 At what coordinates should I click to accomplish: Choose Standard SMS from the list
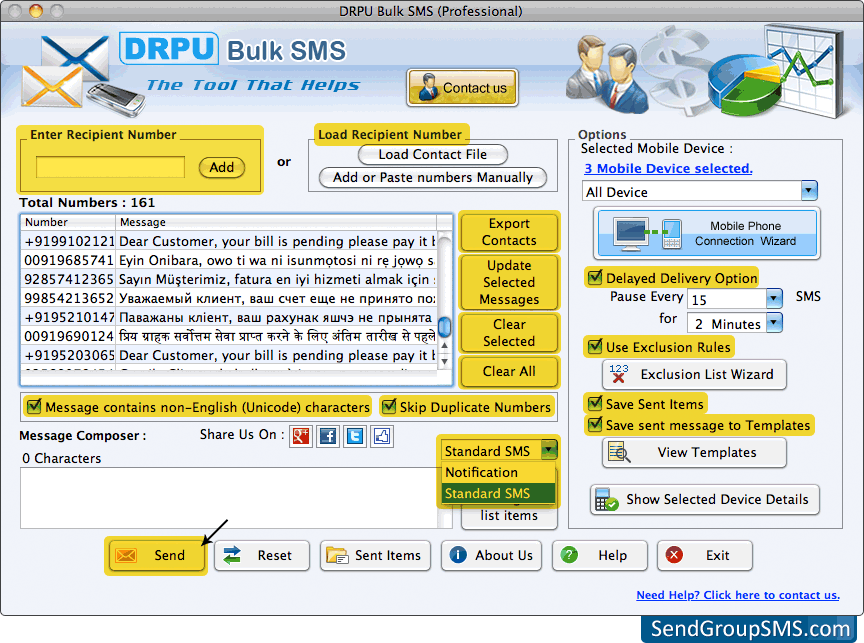tap(498, 493)
